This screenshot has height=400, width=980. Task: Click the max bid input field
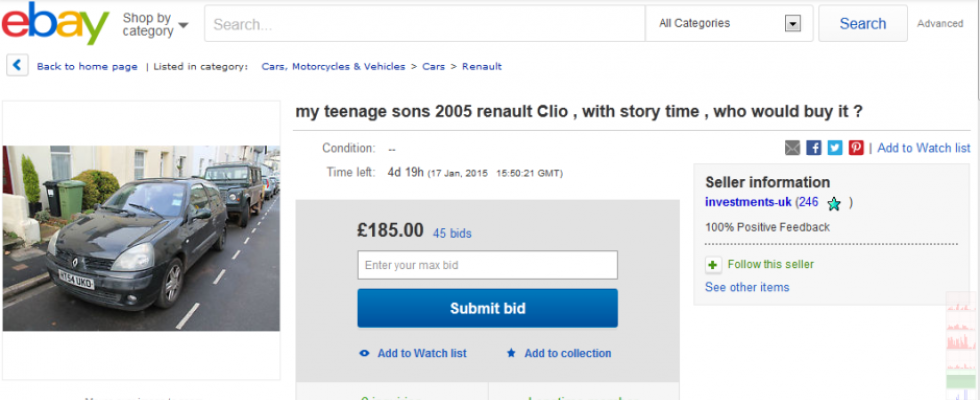click(487, 265)
